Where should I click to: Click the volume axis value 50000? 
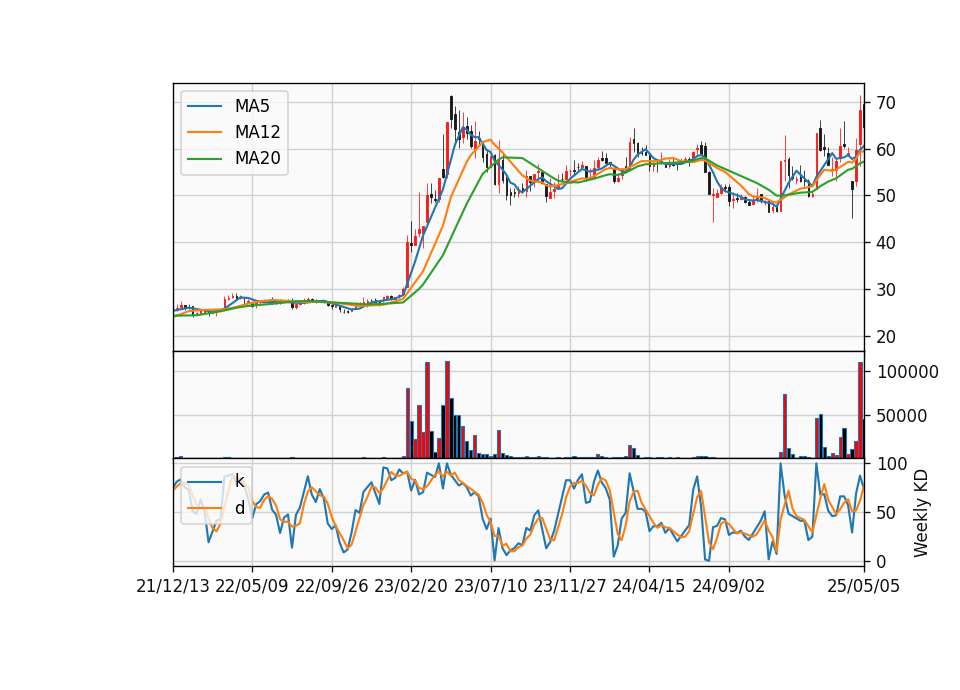902,416
